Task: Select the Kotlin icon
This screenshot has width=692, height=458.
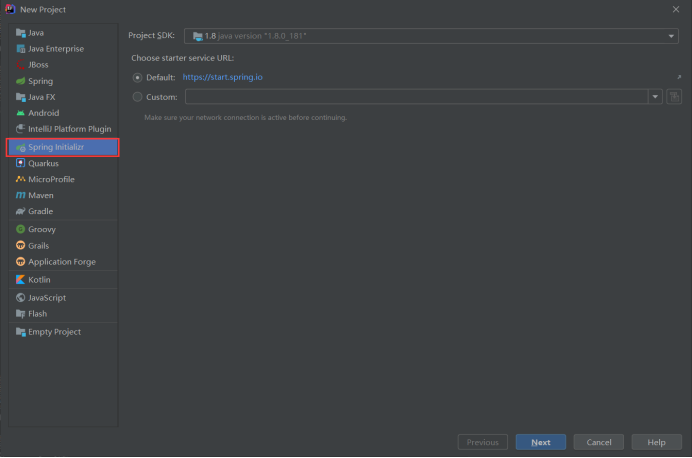Action: 20,280
